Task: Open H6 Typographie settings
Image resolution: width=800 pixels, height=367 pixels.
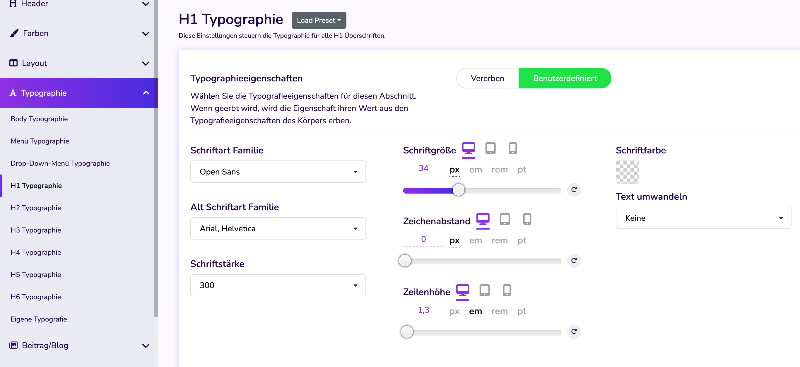Action: click(x=36, y=297)
